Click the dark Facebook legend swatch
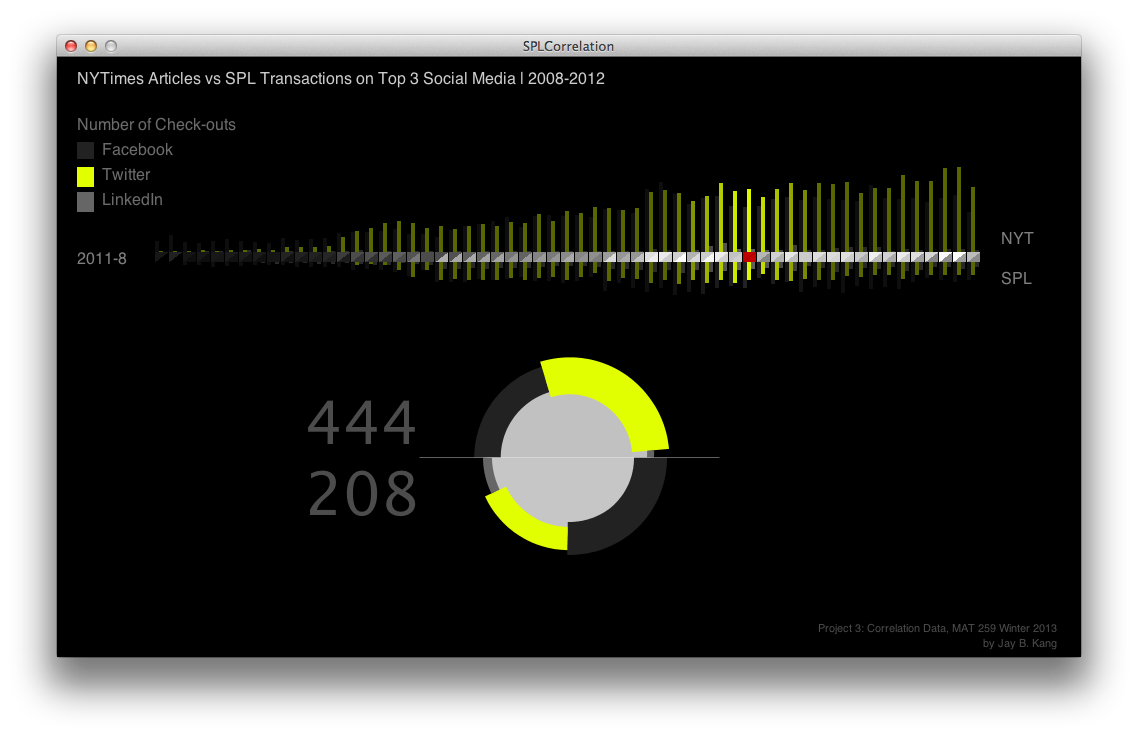The width and height of the screenshot is (1138, 736). (x=85, y=151)
